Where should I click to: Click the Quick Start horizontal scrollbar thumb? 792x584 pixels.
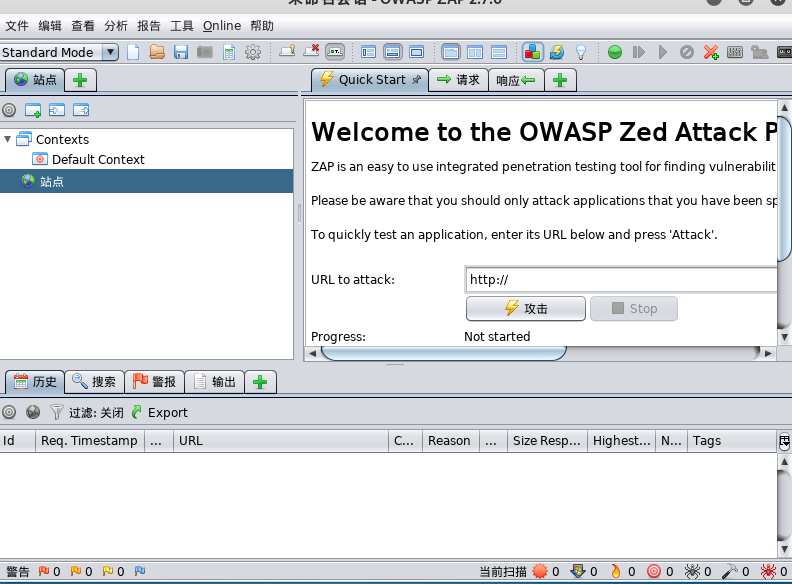[x=443, y=353]
